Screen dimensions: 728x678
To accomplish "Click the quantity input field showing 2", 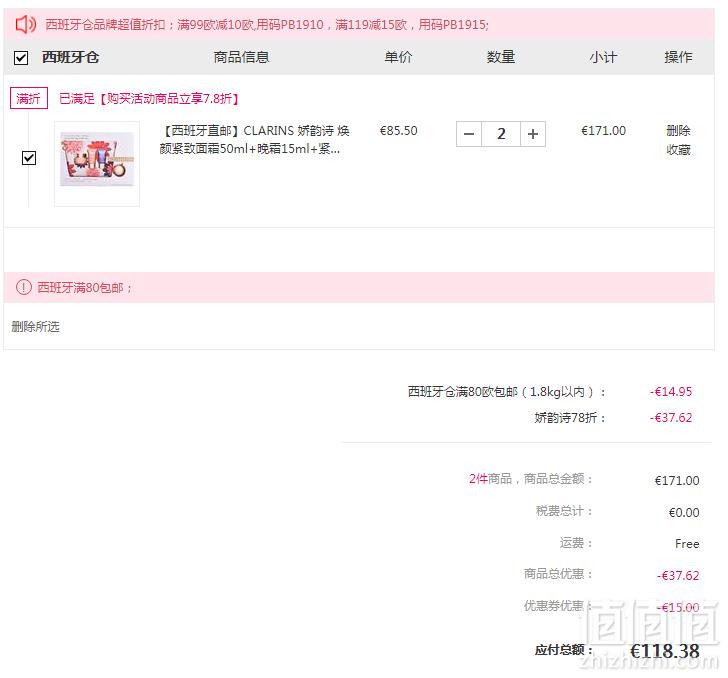I will 501,134.
